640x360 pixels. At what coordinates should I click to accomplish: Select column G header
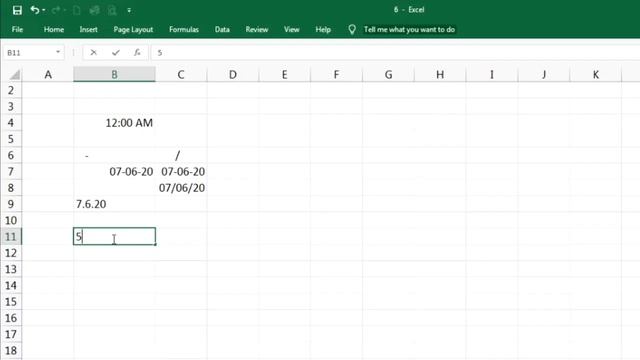(x=388, y=75)
